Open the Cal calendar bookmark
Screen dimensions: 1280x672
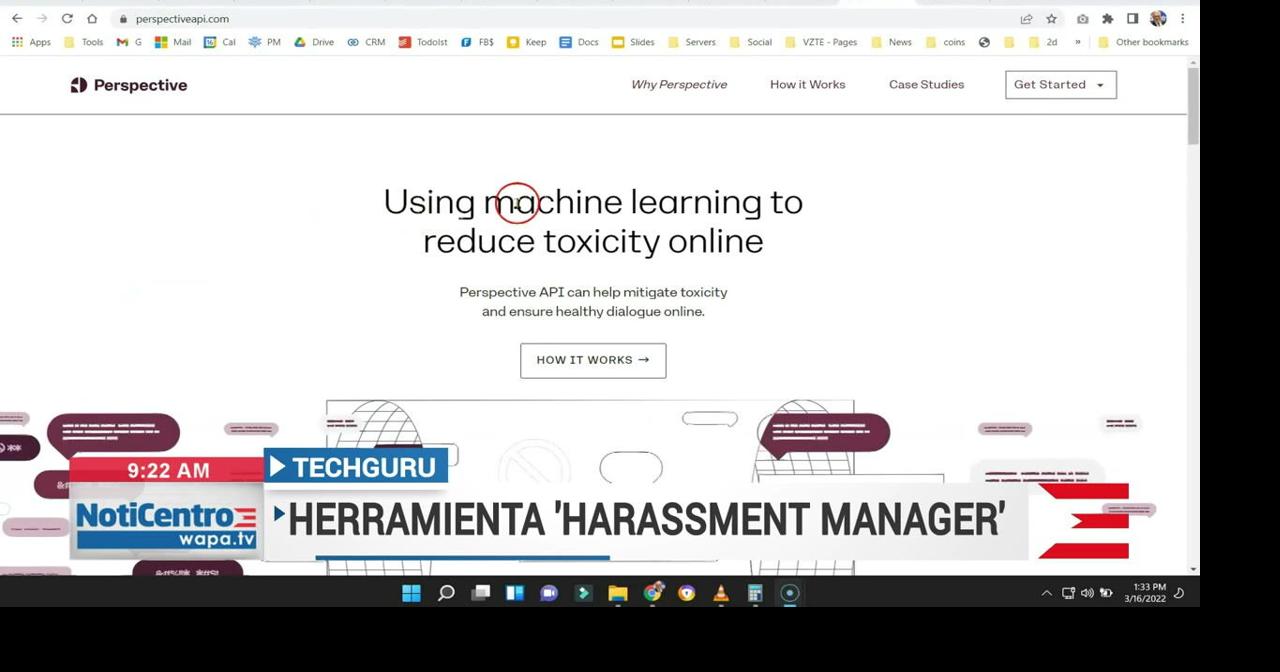tap(219, 42)
